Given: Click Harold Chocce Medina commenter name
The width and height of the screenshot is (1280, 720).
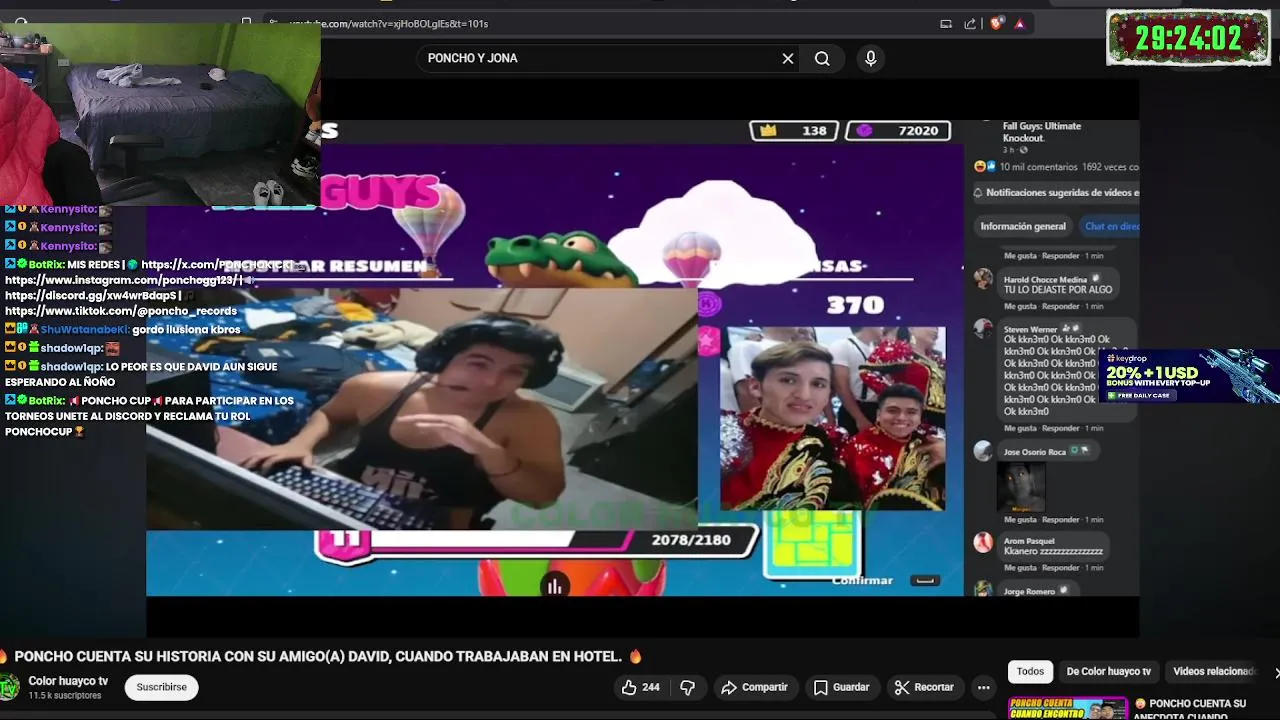Looking at the screenshot, I should pyautogui.click(x=1045, y=280).
